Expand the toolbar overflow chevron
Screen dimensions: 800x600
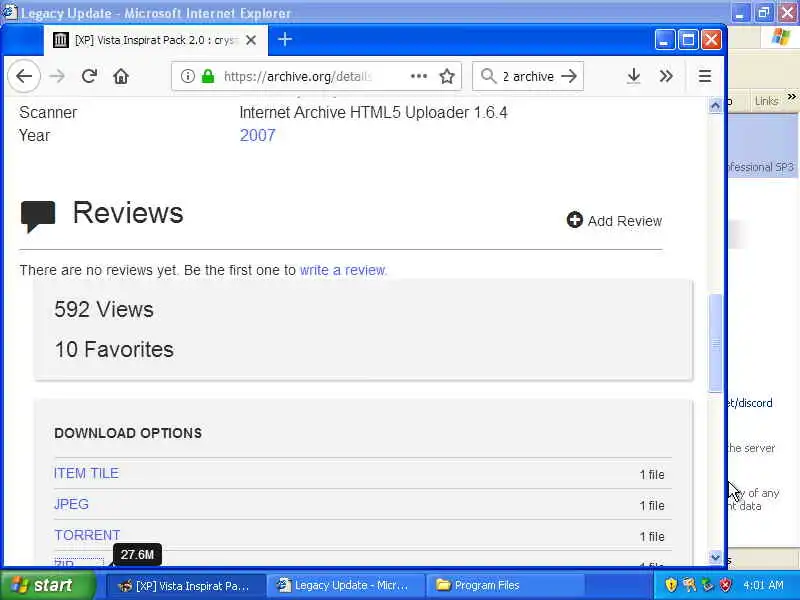tap(666, 77)
